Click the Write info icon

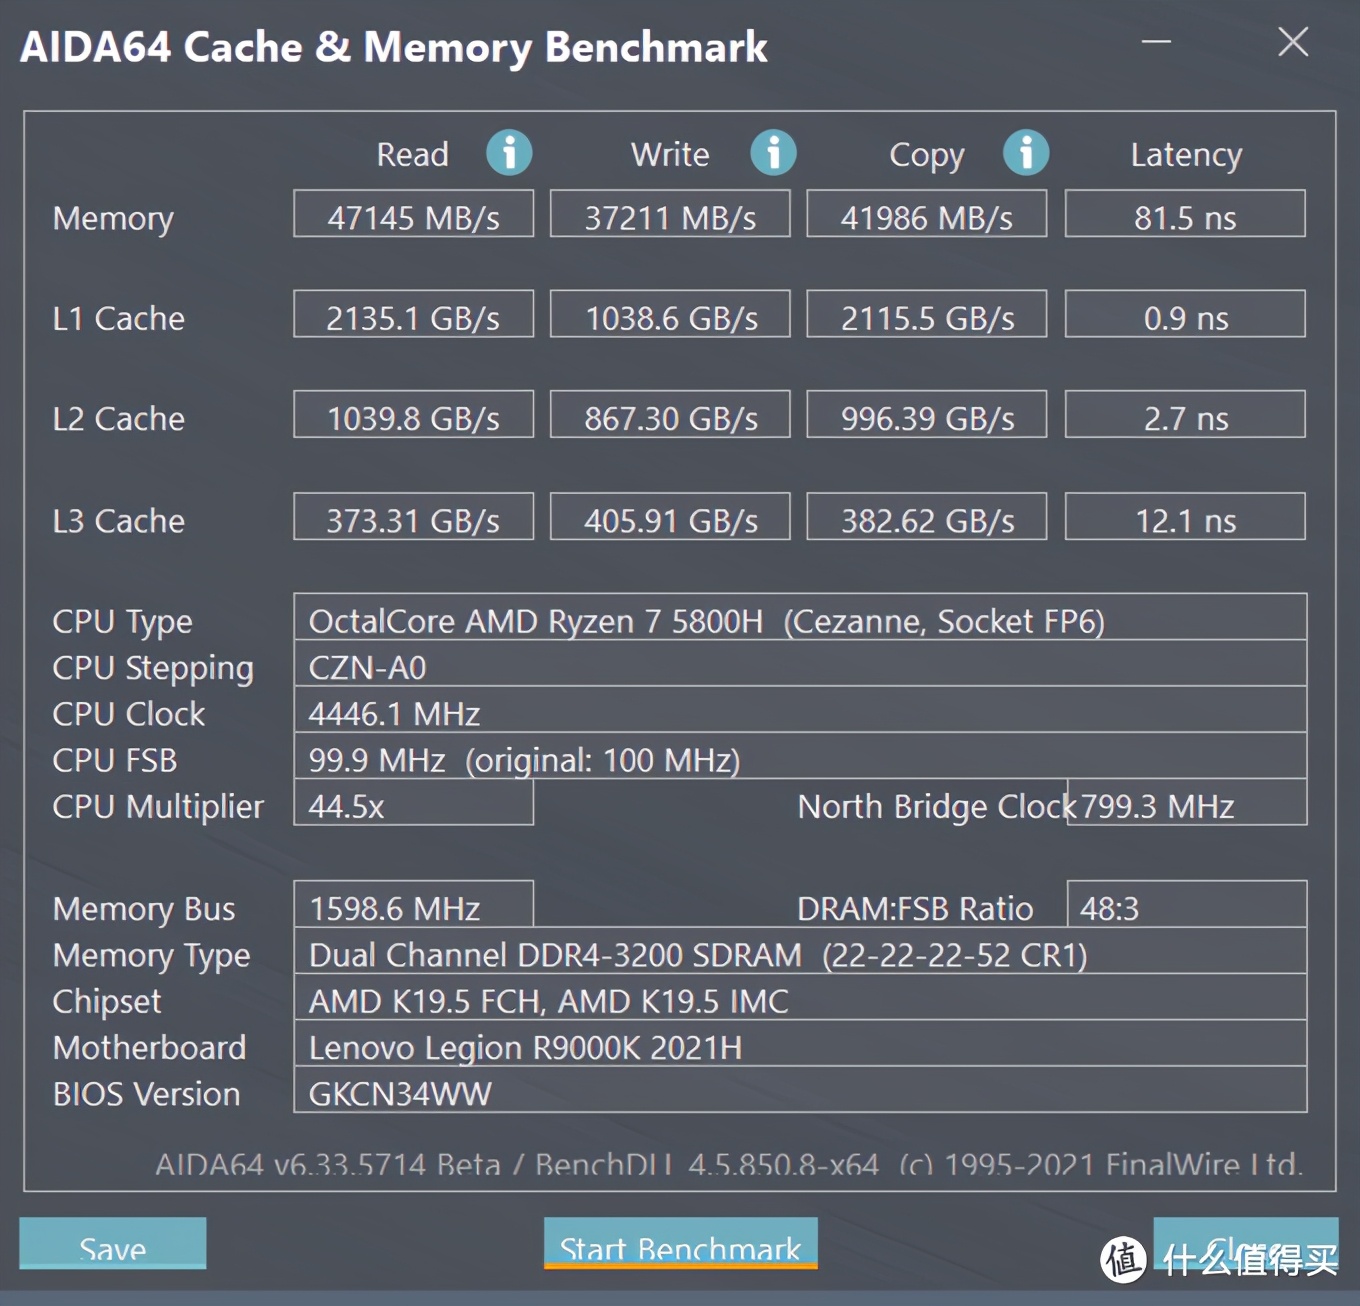point(773,153)
